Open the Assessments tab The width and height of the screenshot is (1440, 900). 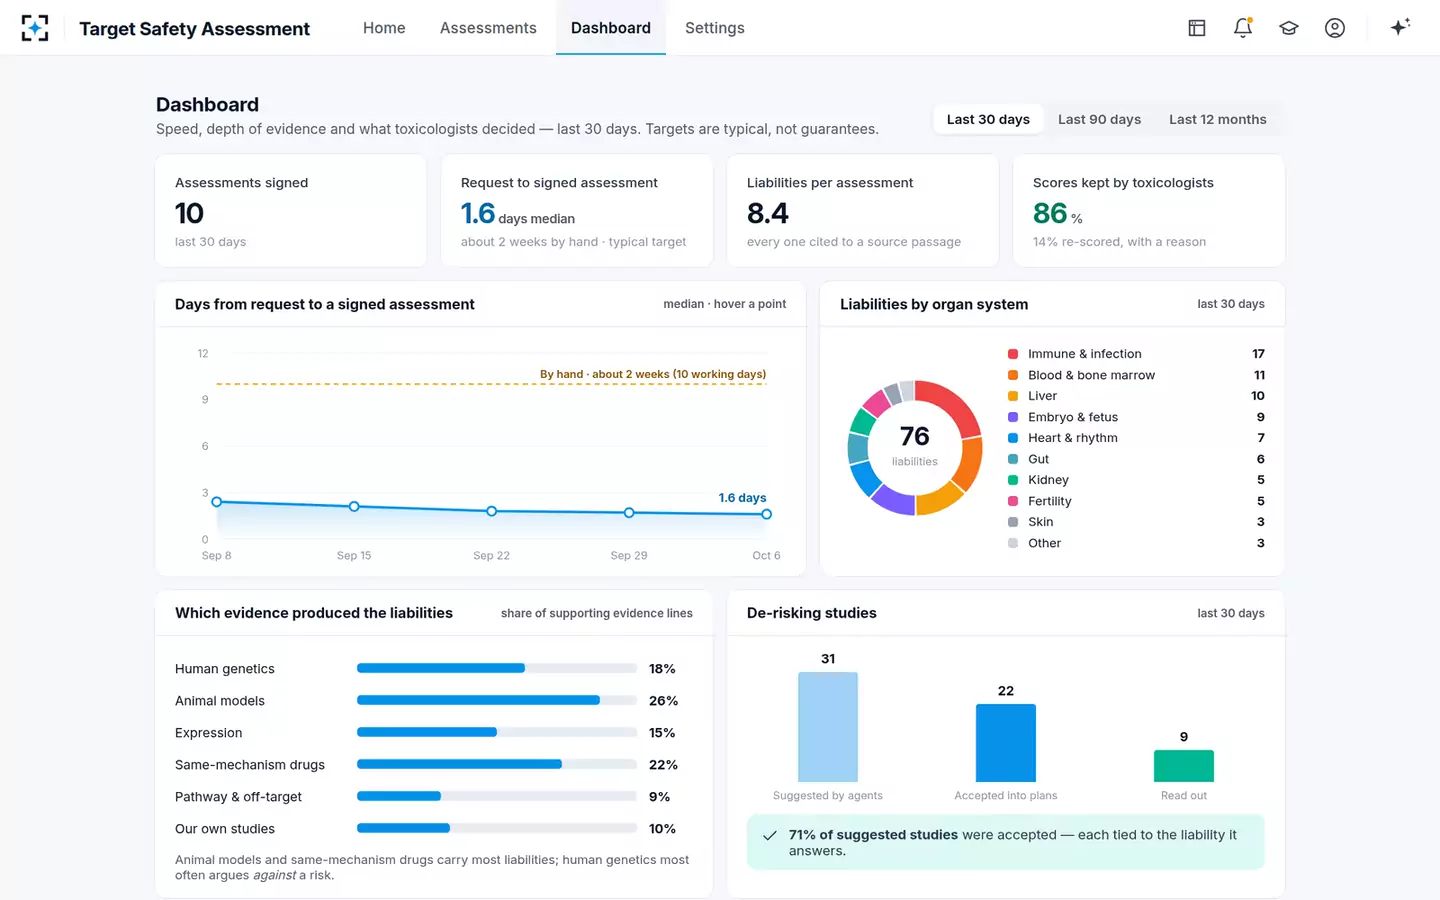click(x=488, y=28)
